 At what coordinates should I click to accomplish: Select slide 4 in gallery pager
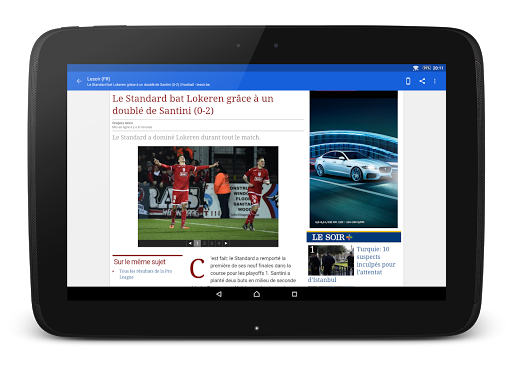point(219,243)
